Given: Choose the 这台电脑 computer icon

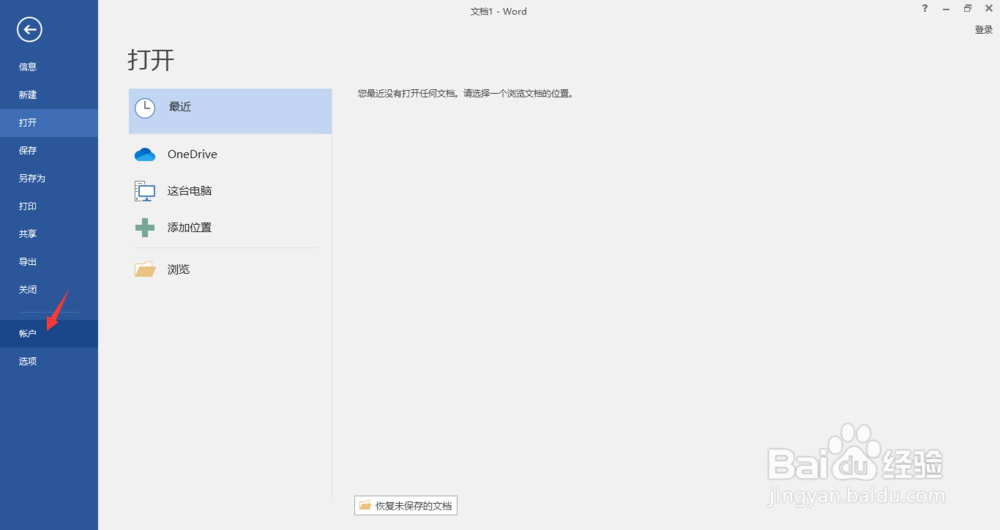Looking at the screenshot, I should [145, 191].
